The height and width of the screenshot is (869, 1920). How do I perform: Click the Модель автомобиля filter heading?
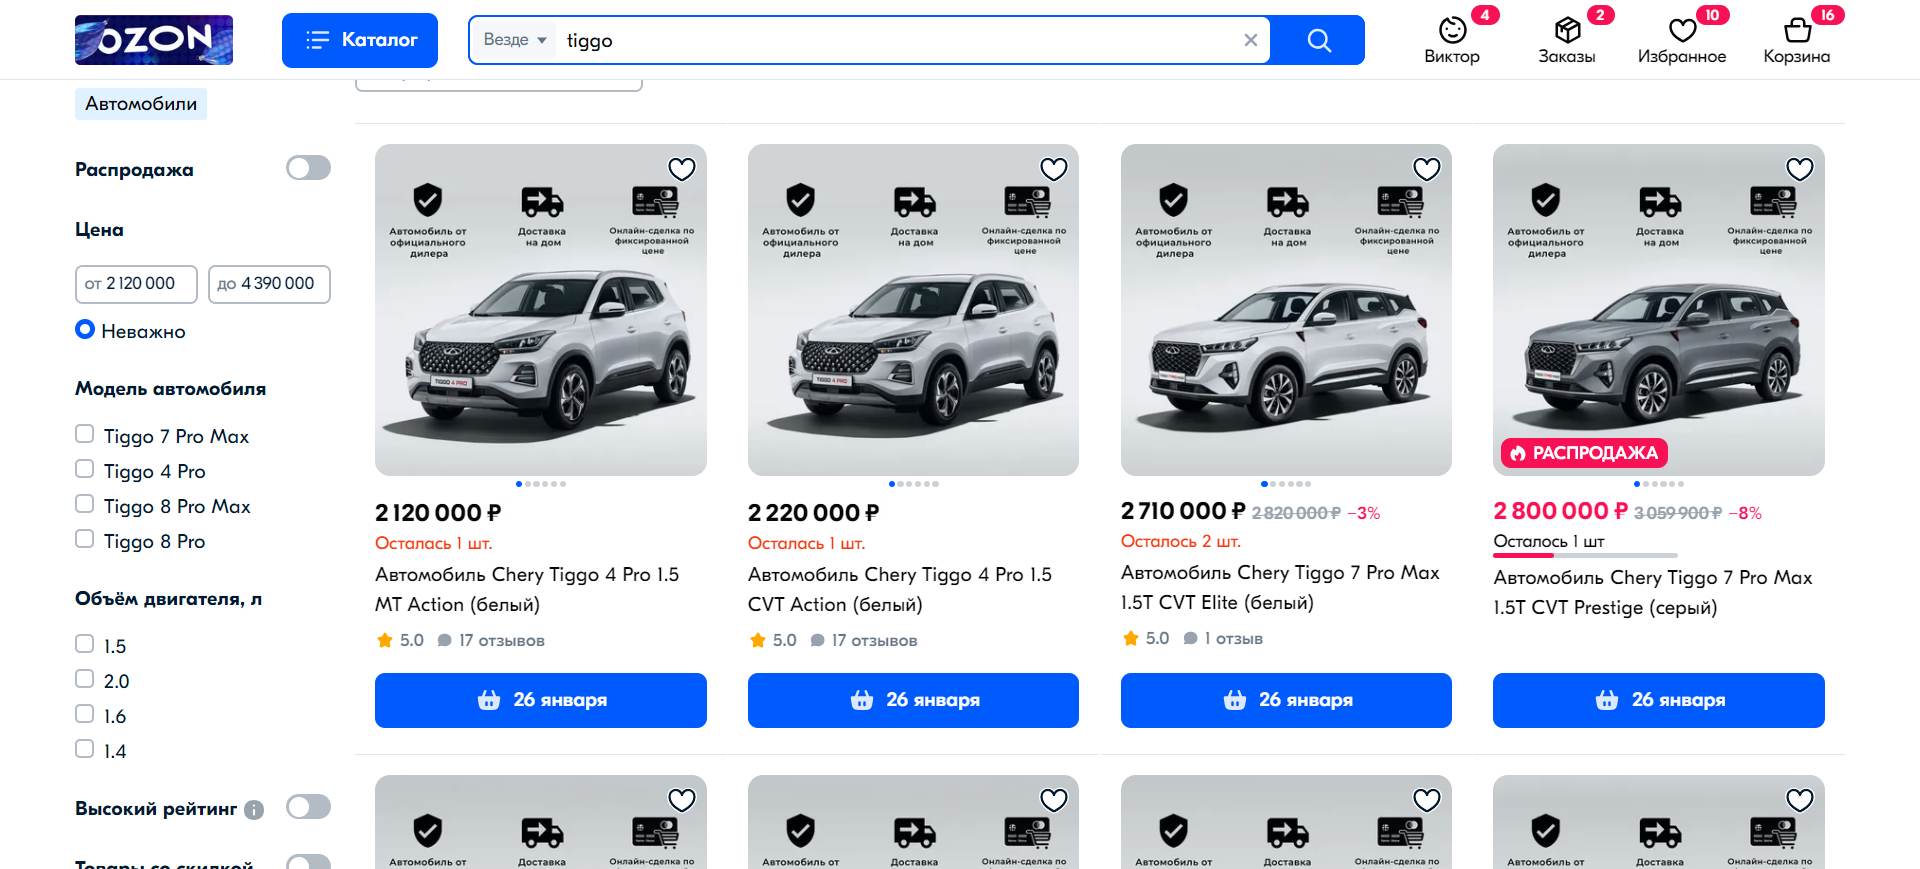(x=170, y=389)
